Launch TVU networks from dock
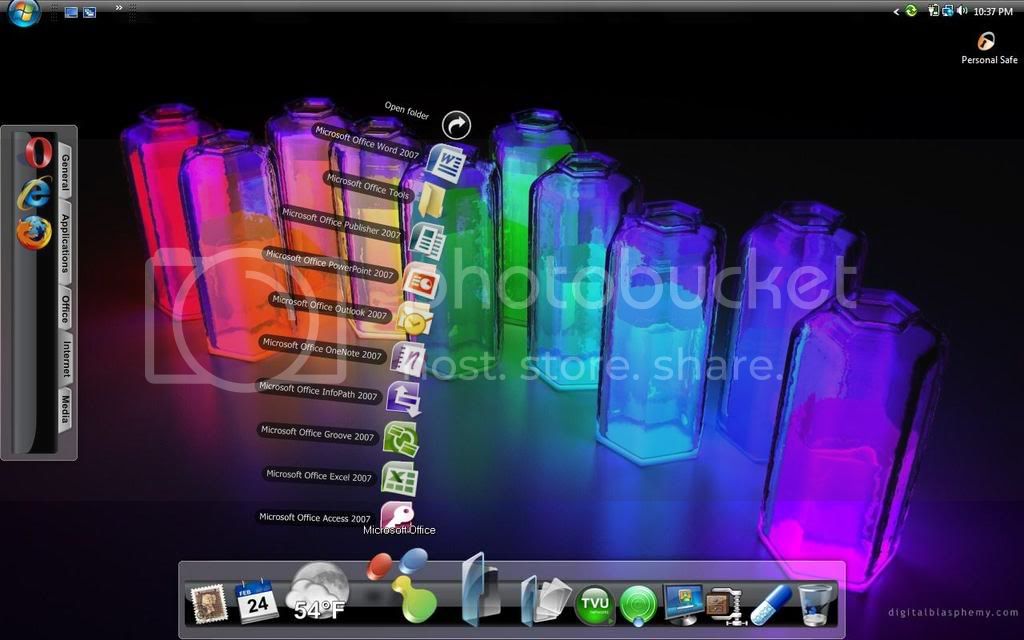Screen dimensions: 1024x640 (x=594, y=604)
